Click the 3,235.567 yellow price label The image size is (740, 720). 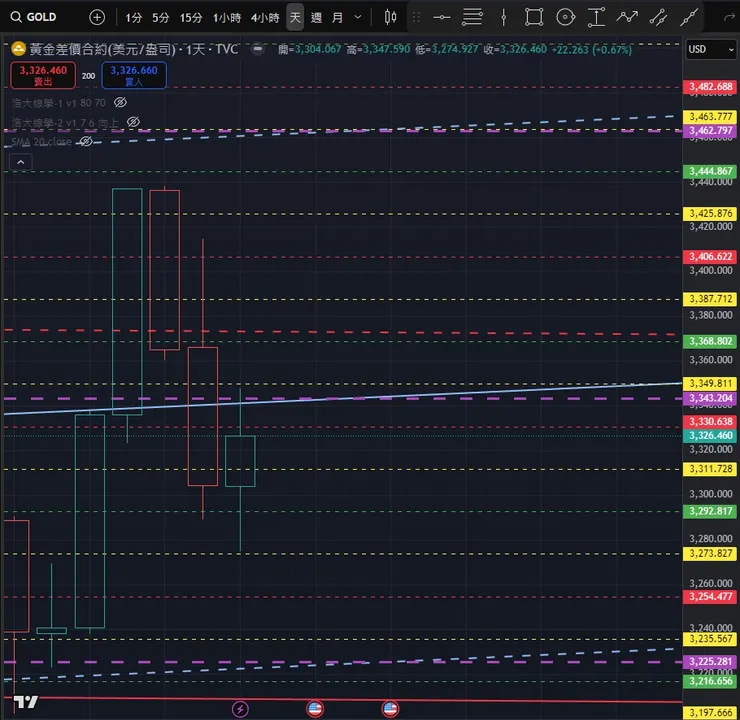pyautogui.click(x=710, y=639)
